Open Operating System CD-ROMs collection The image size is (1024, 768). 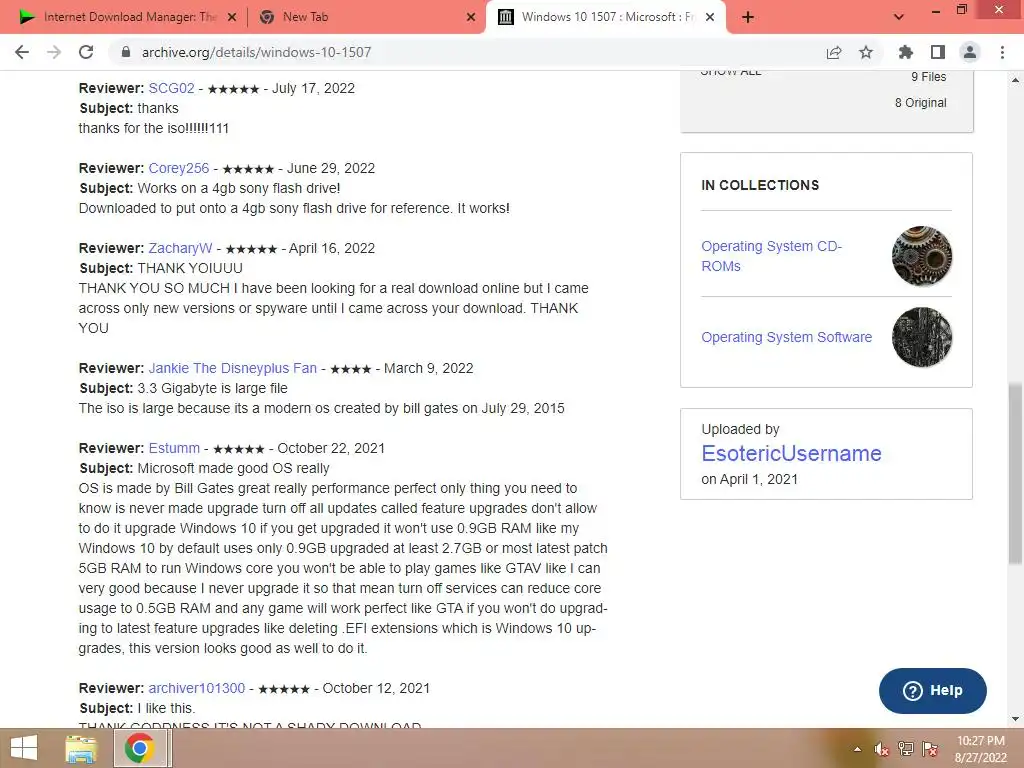tap(771, 256)
